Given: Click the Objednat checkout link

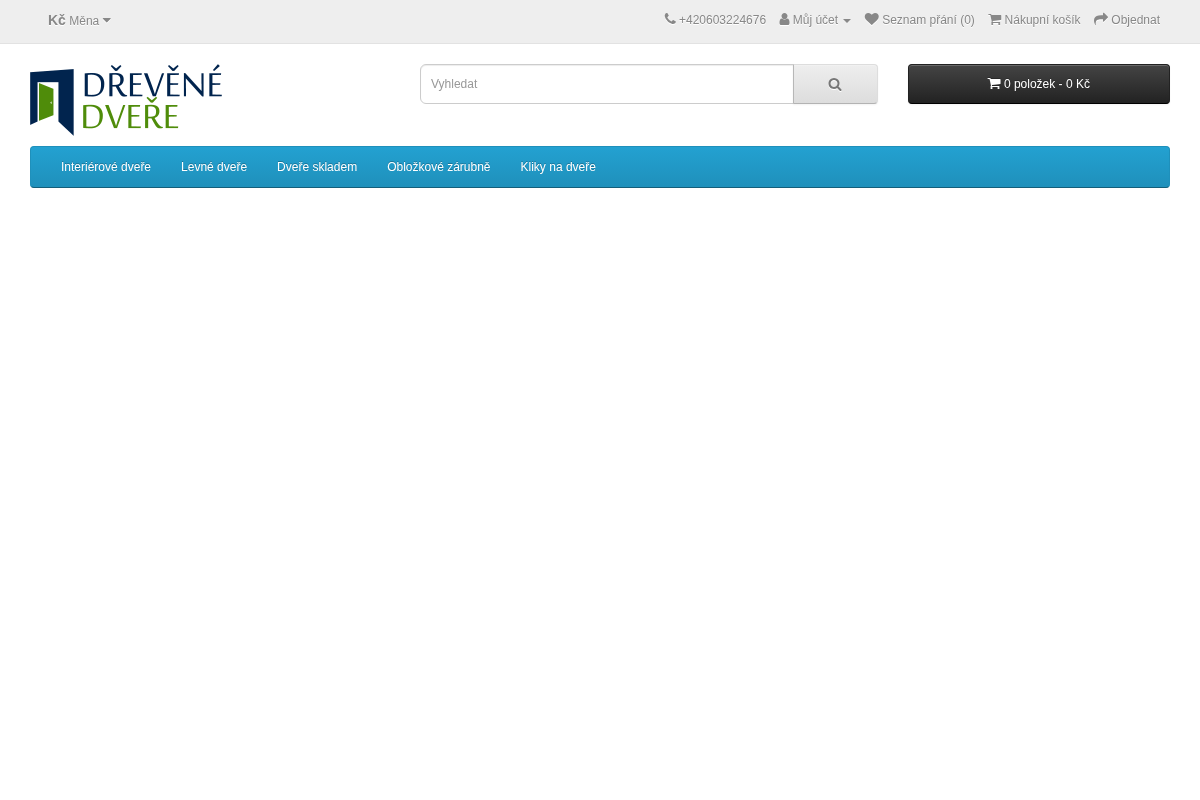Looking at the screenshot, I should pyautogui.click(x=1127, y=20).
